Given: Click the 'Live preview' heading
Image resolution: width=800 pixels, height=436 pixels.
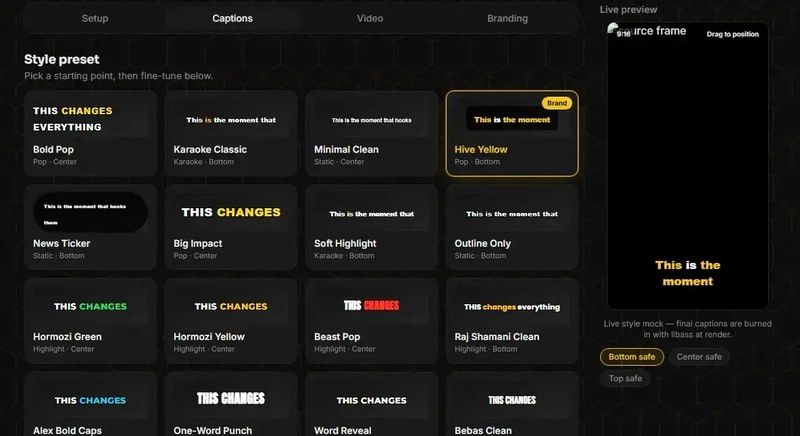Looking at the screenshot, I should click(628, 10).
